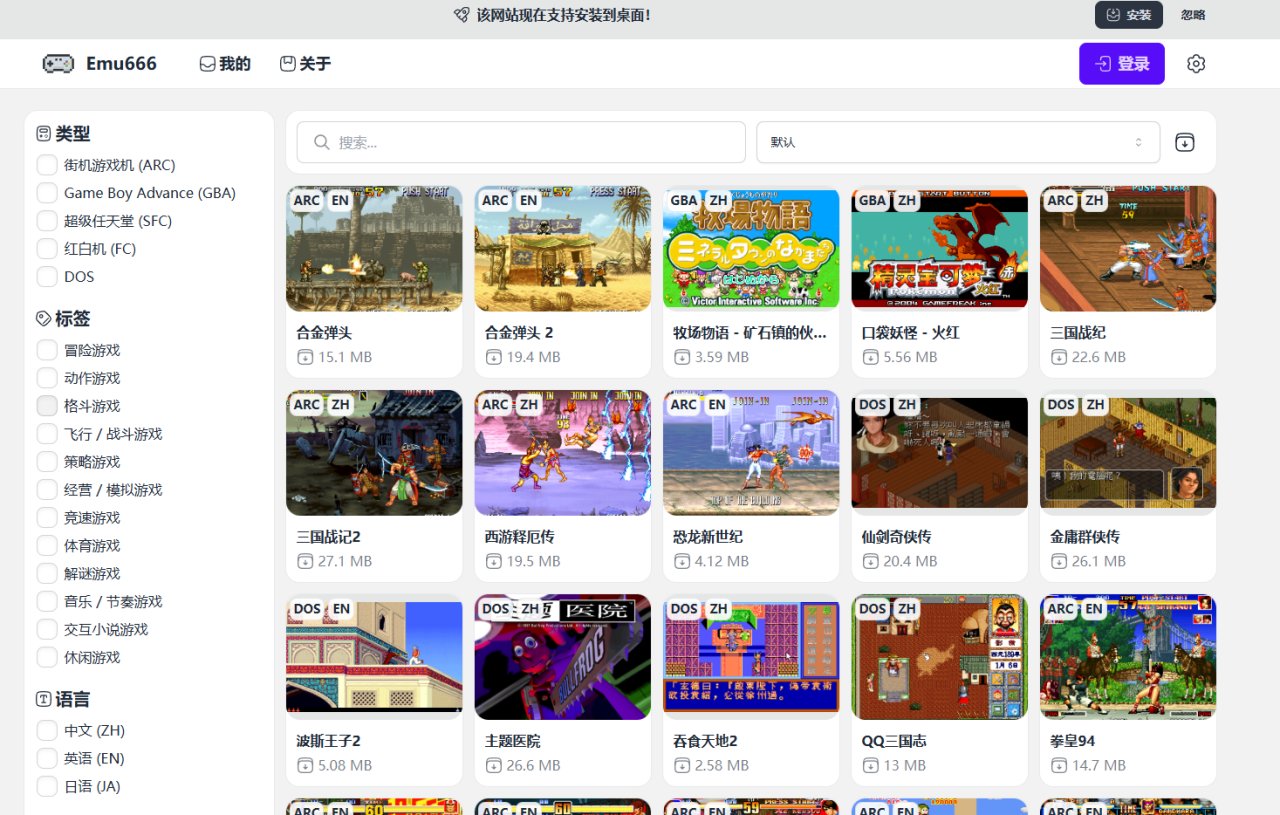Viewport: 1280px width, 815px height.
Task: Check the 冒险游戏 tag
Action: click(x=46, y=350)
